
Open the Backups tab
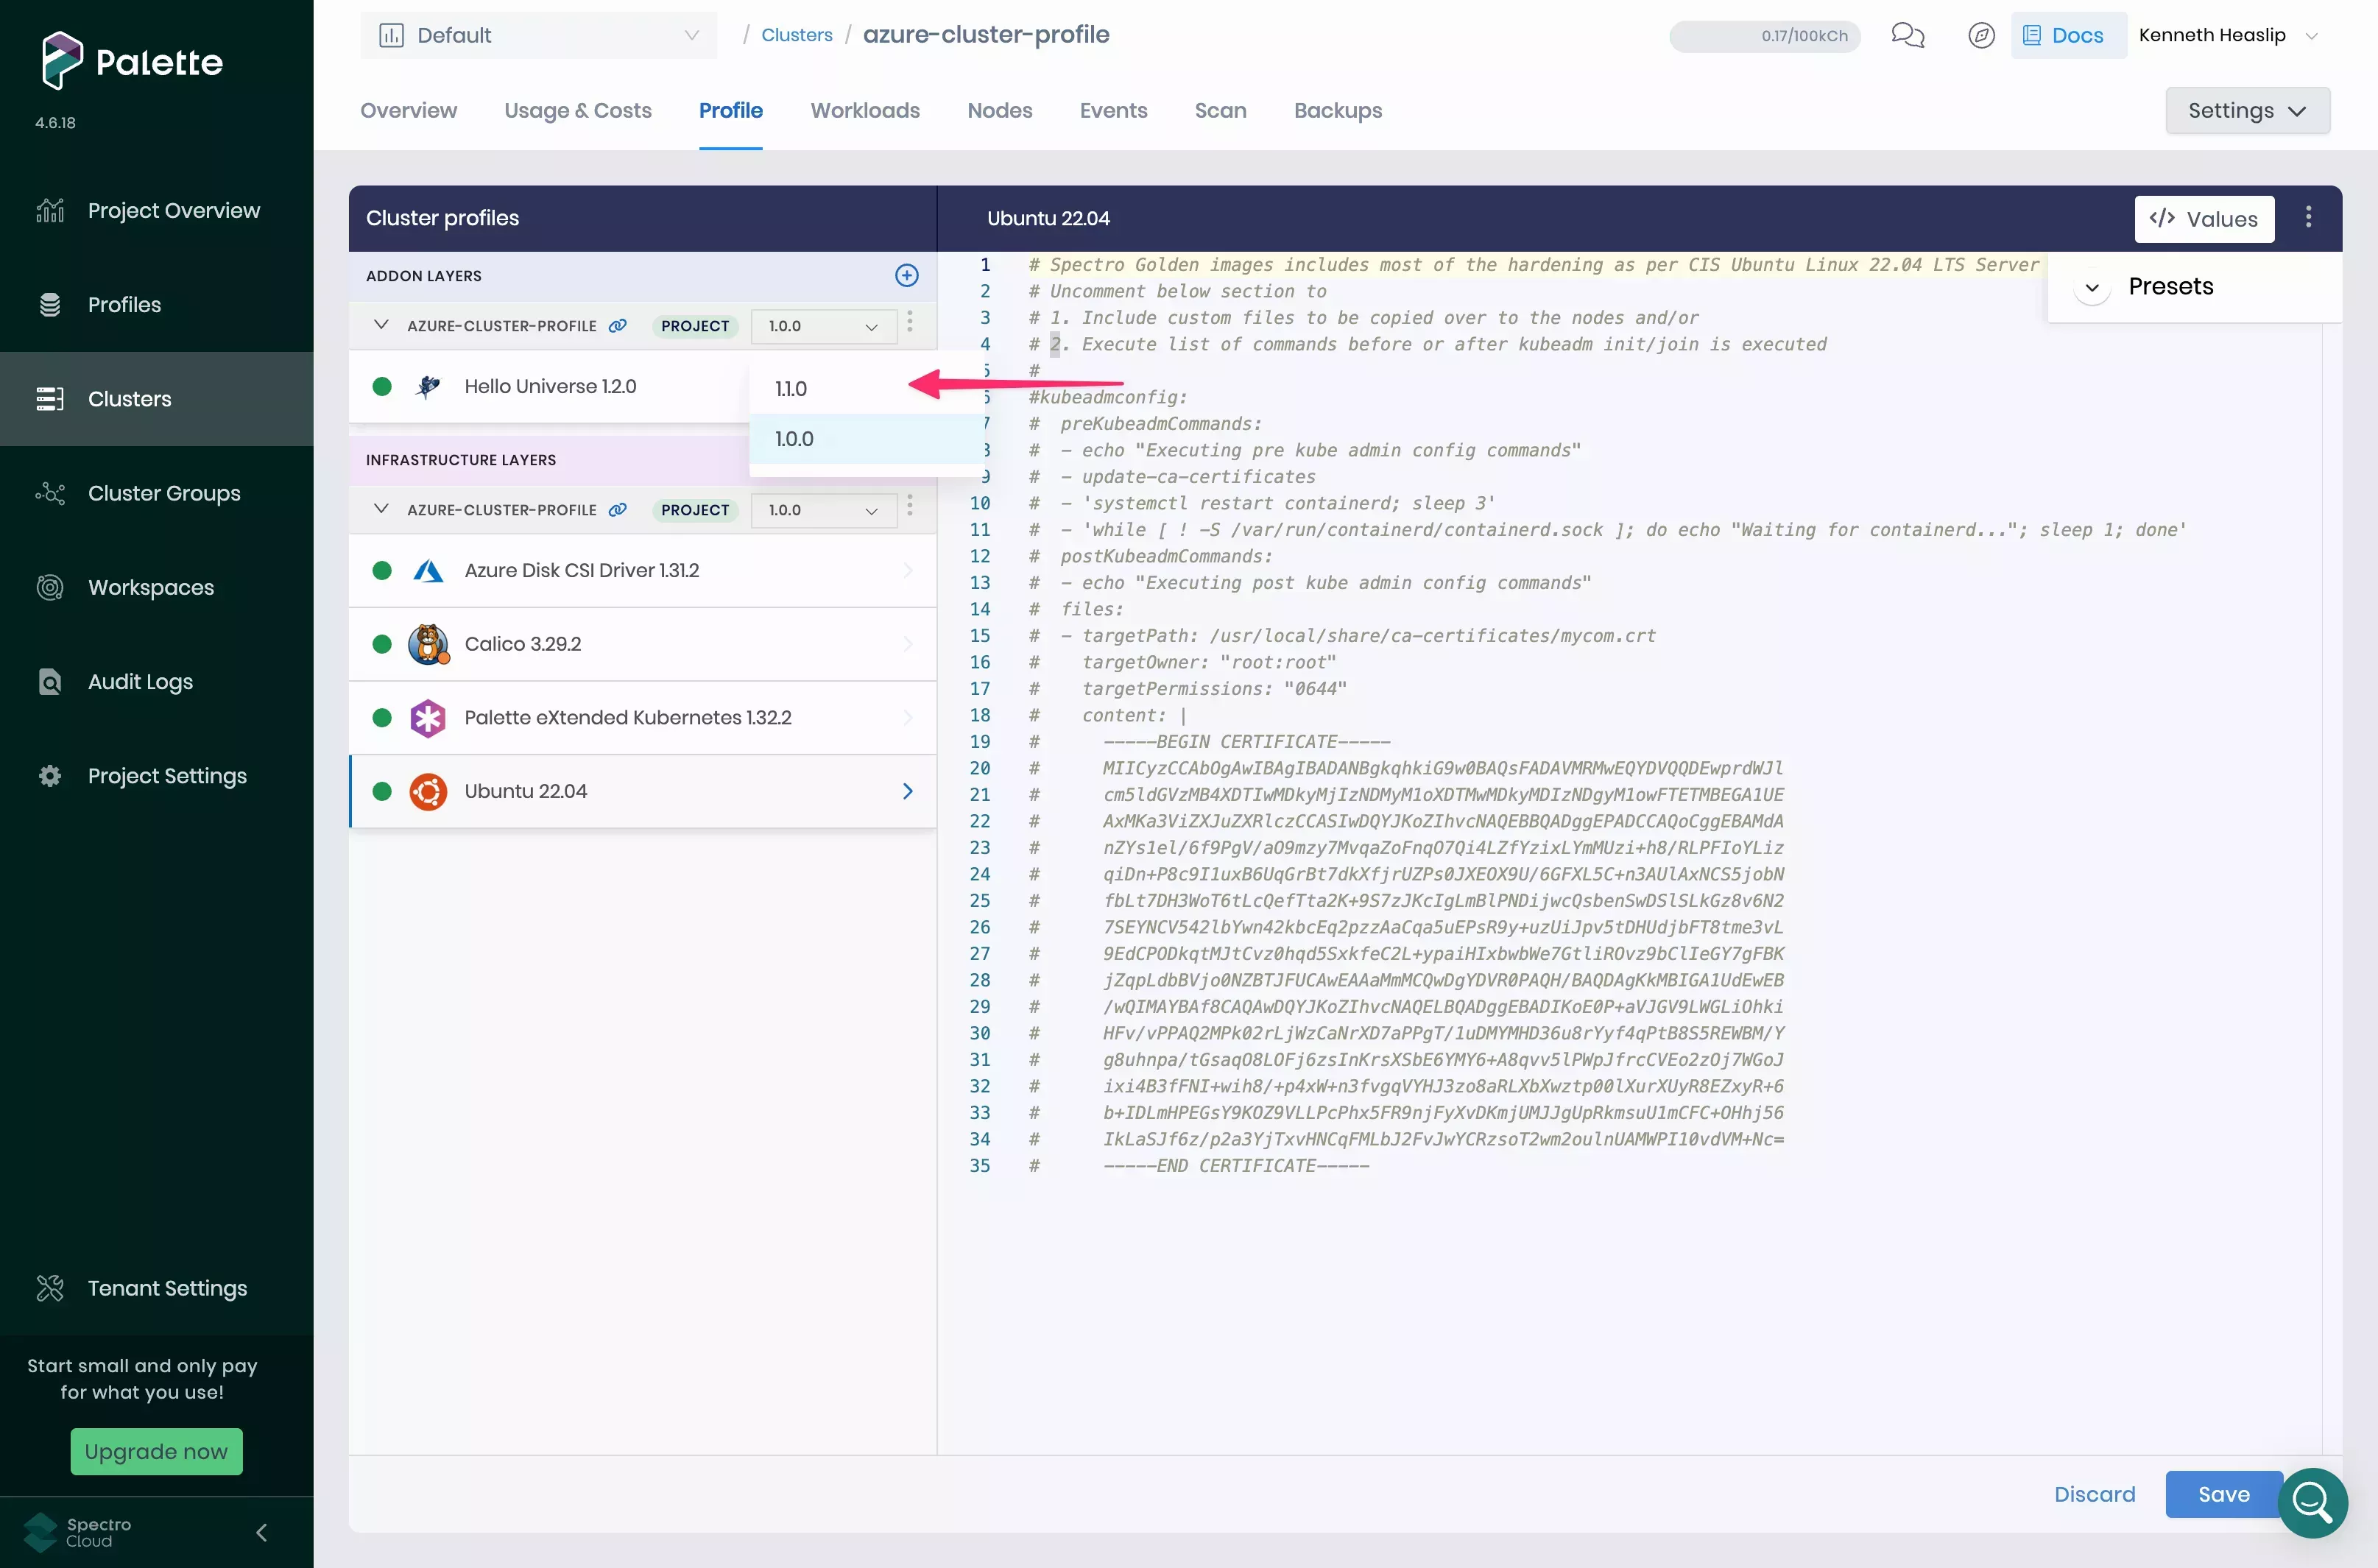click(x=1338, y=111)
